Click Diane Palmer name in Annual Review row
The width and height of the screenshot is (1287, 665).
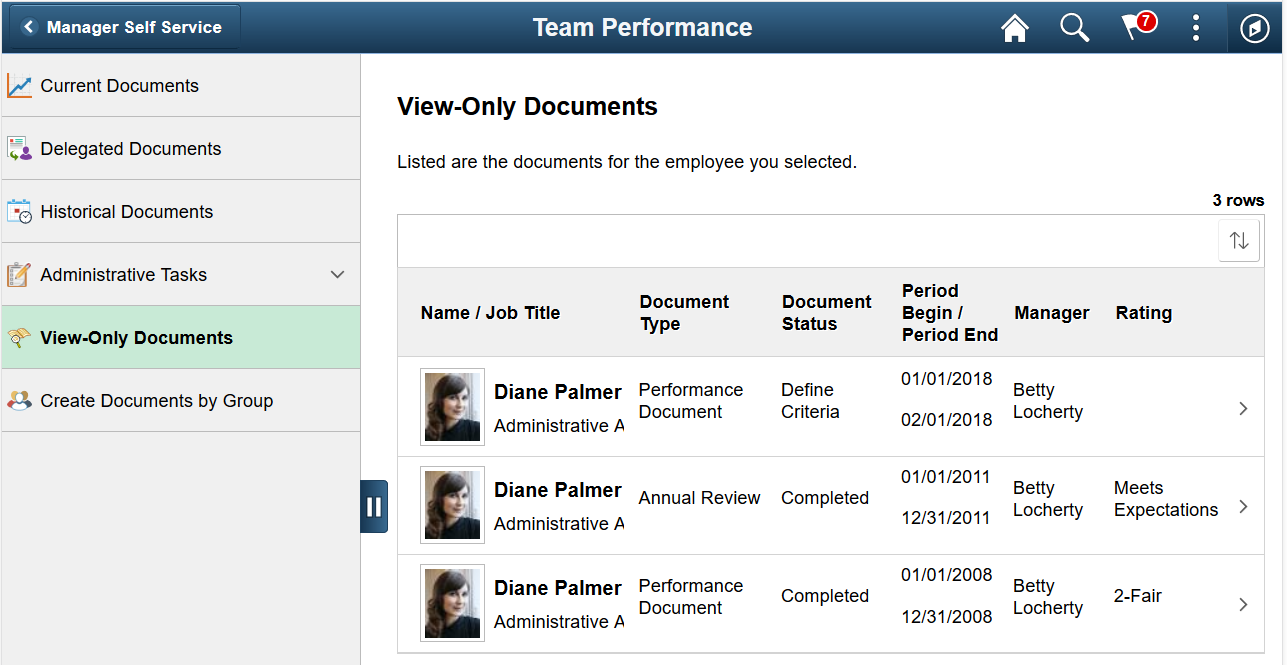click(558, 490)
